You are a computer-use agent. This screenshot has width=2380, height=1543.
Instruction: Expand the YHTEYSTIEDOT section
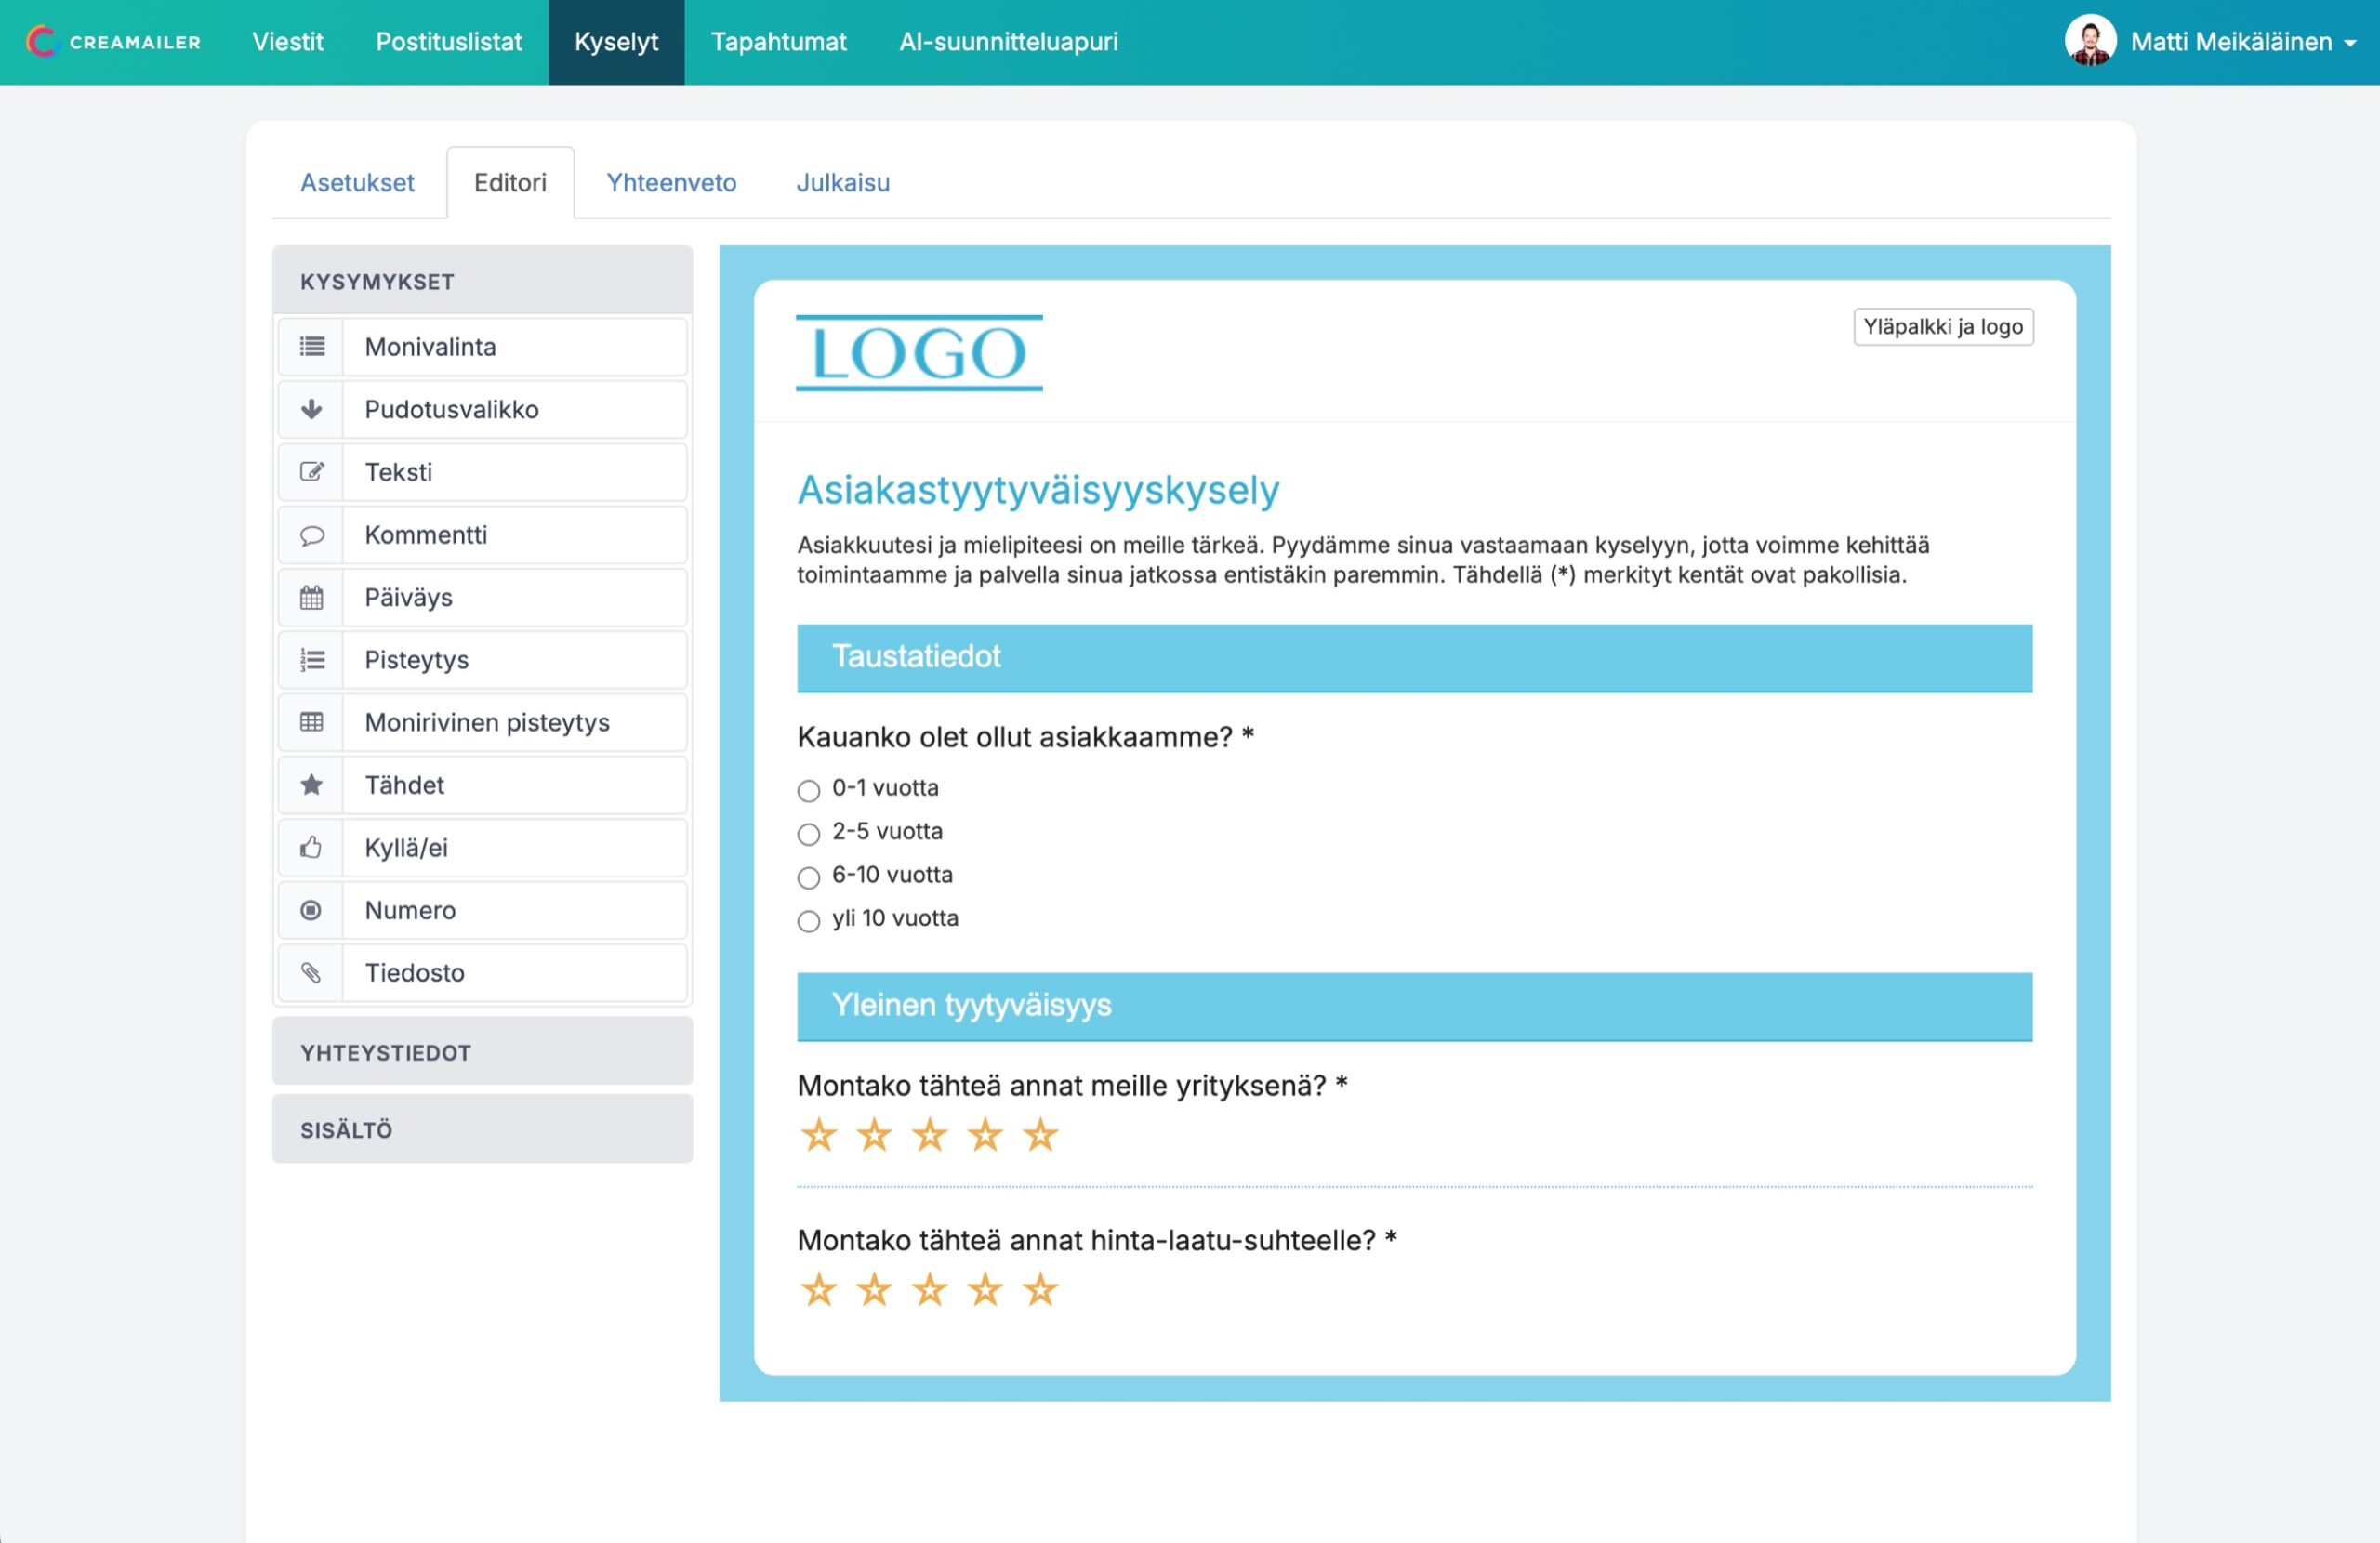(x=482, y=1052)
